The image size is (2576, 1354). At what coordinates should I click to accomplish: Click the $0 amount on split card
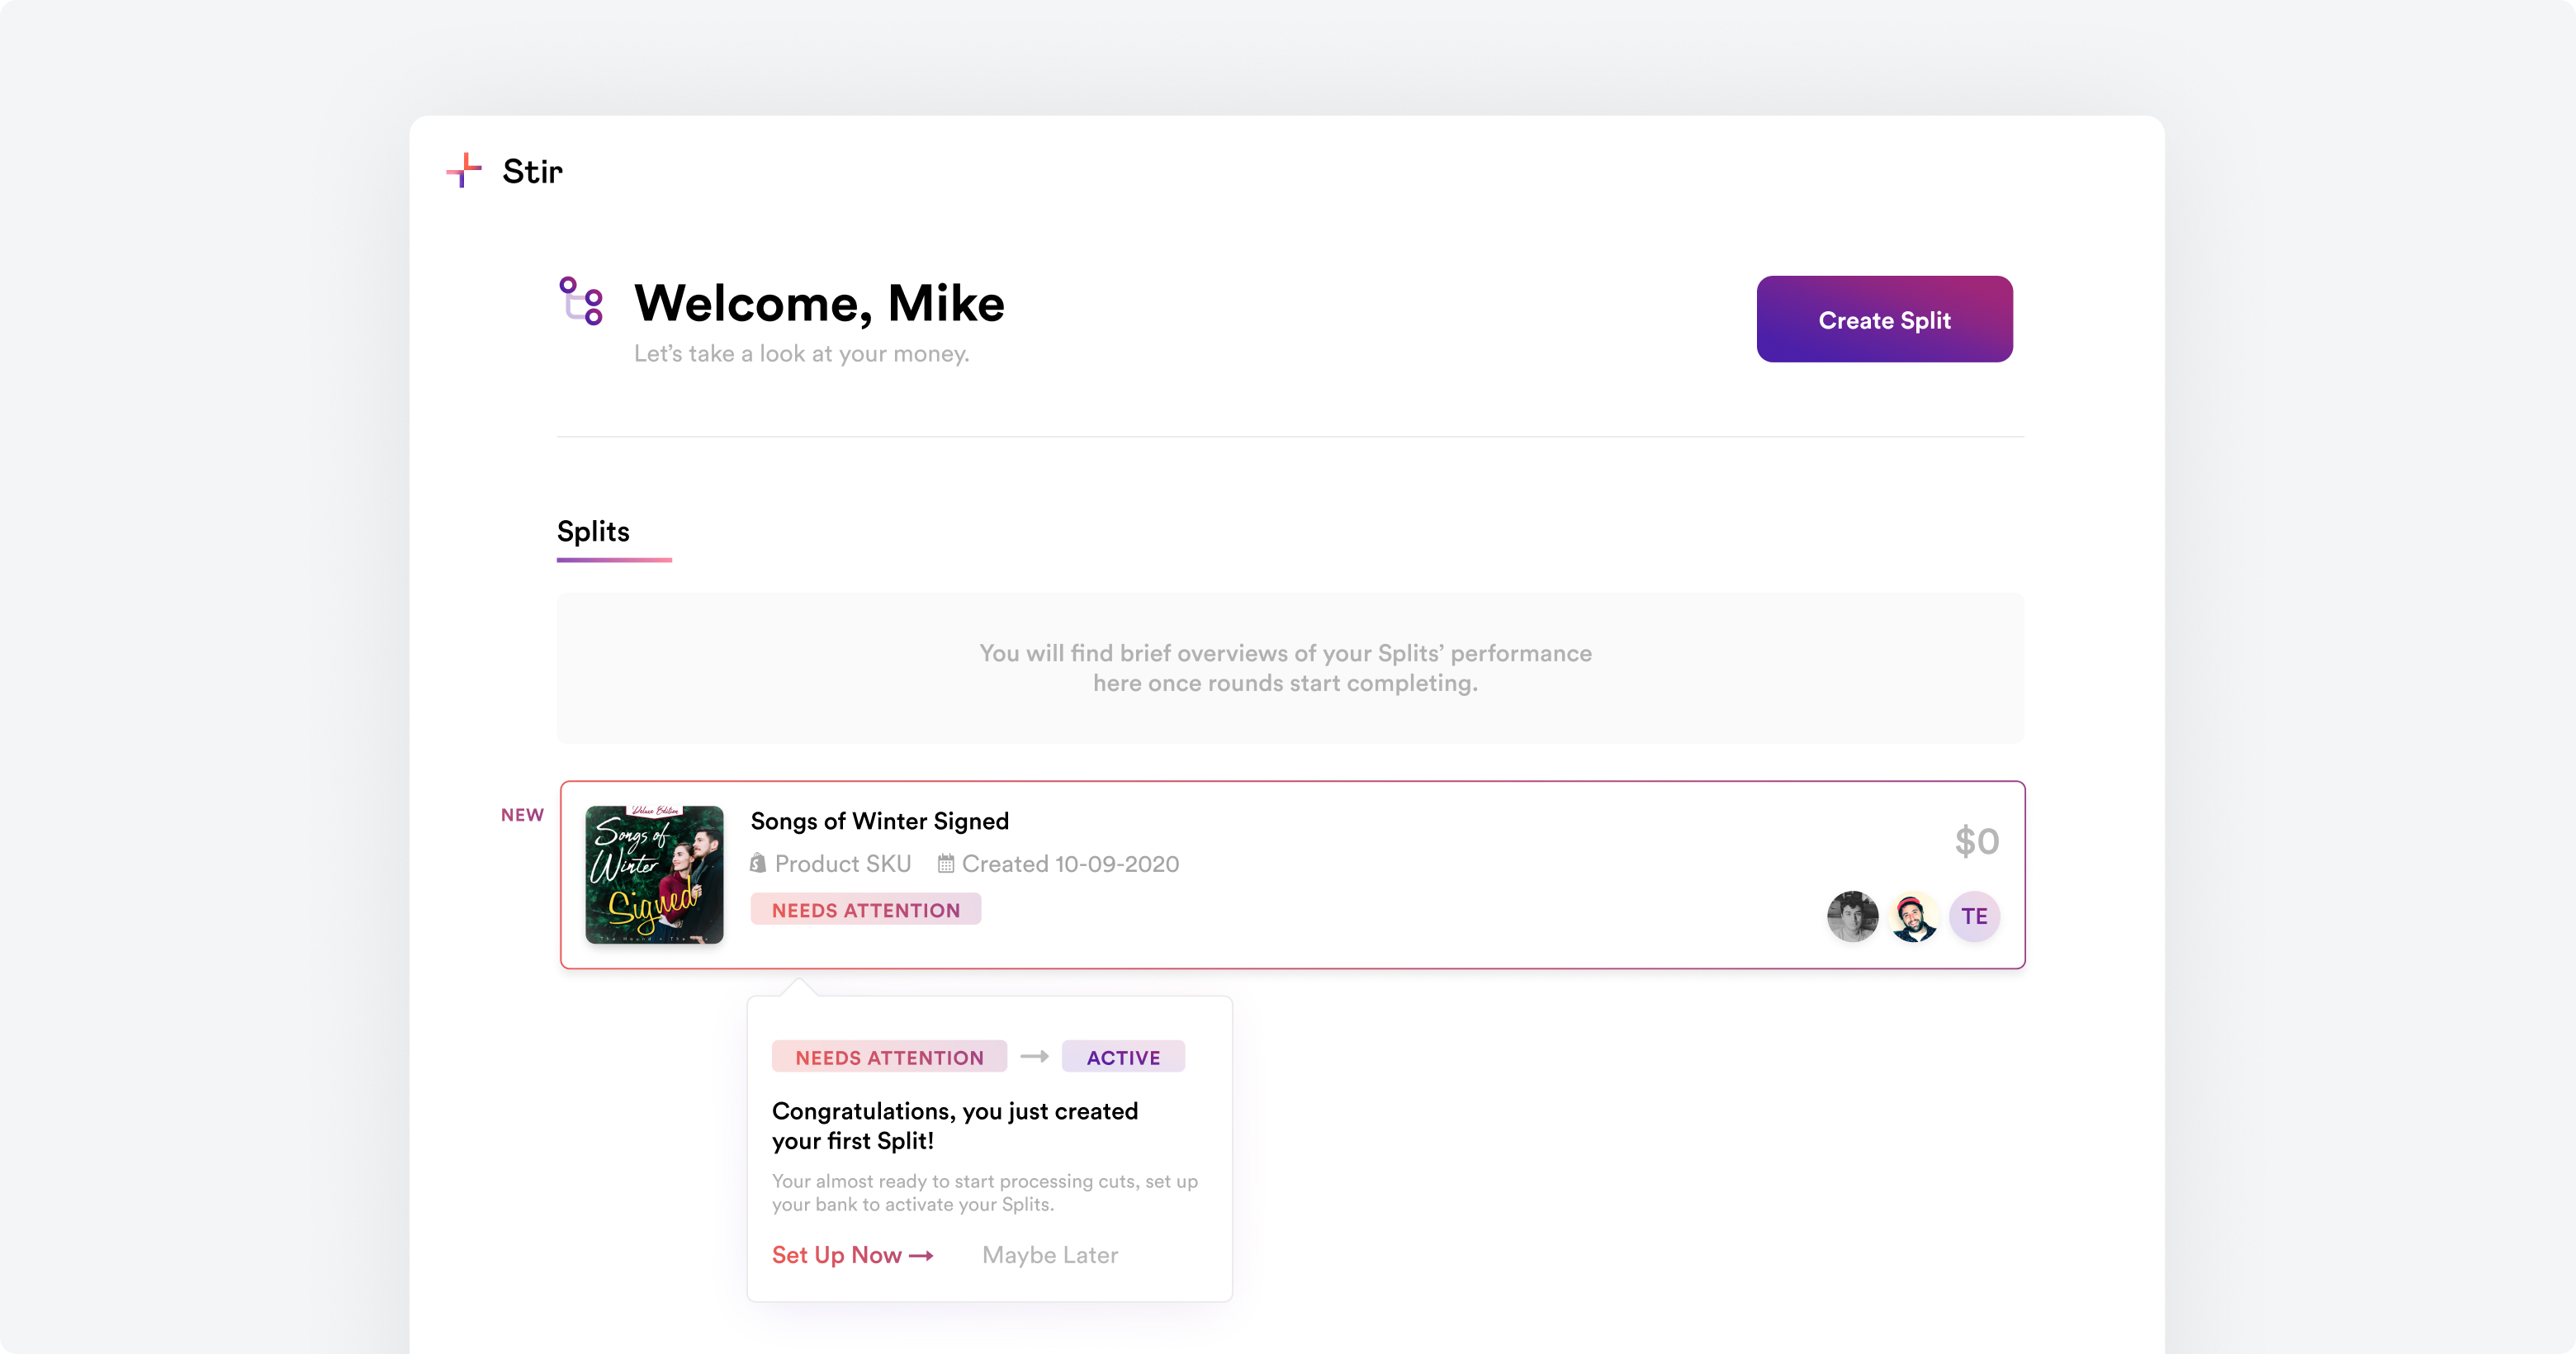[x=1976, y=841]
